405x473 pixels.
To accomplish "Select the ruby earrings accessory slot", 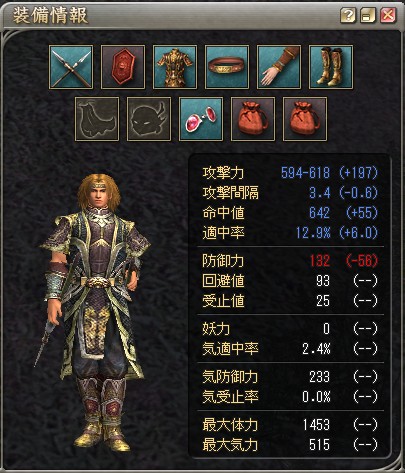I will tap(201, 119).
